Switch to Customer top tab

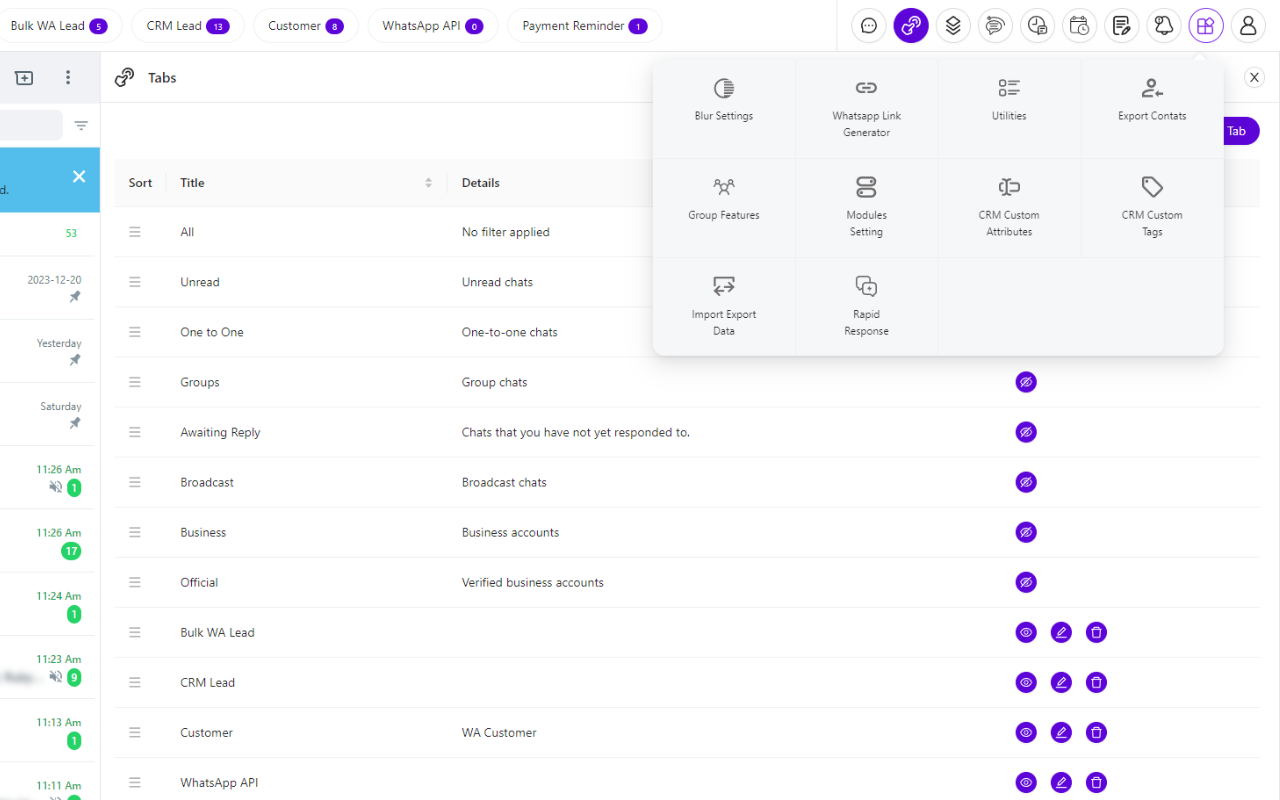306,26
